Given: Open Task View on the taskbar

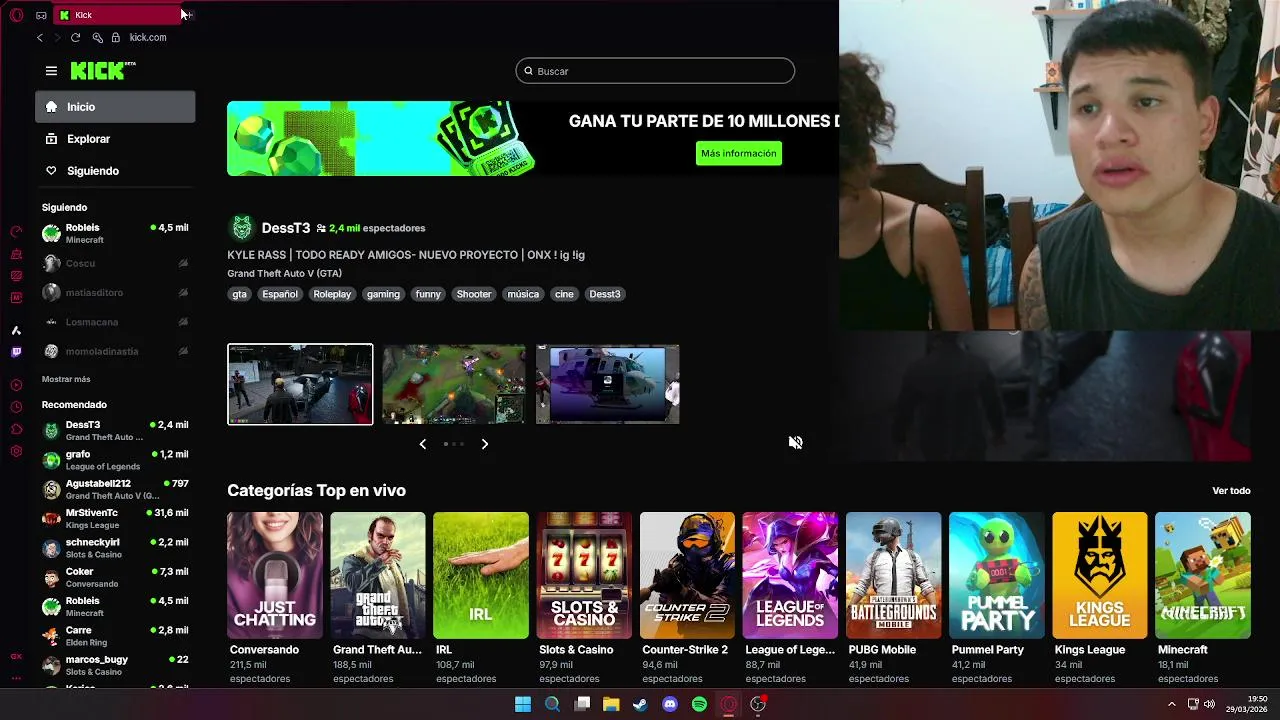Looking at the screenshot, I should click(582, 704).
